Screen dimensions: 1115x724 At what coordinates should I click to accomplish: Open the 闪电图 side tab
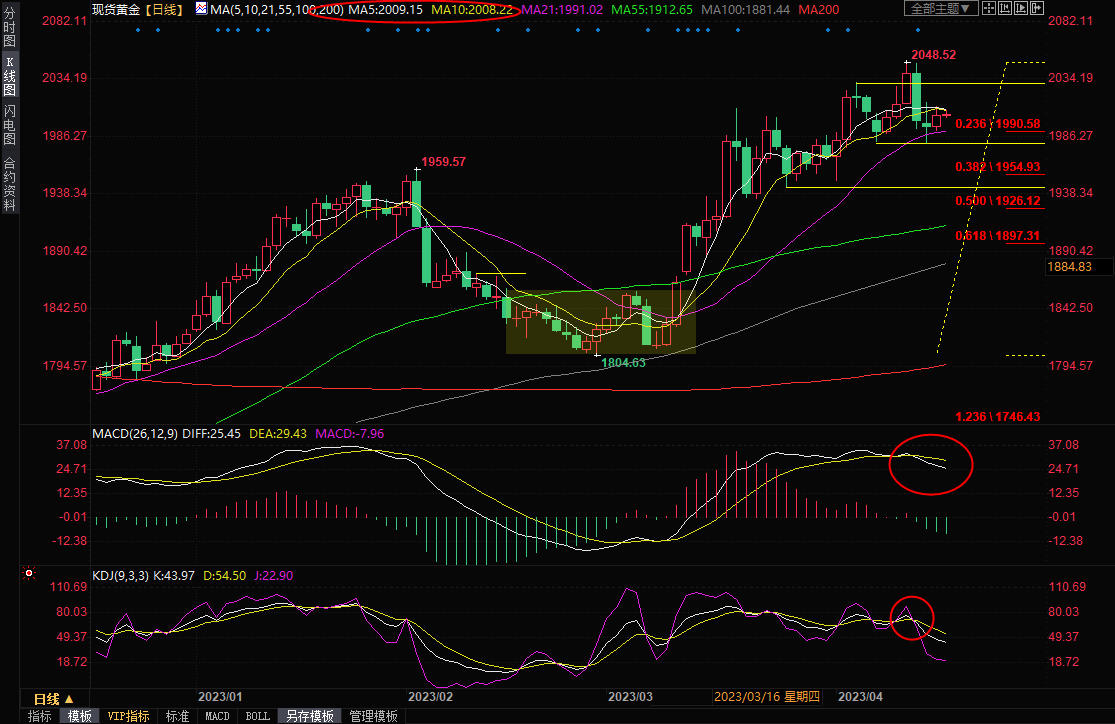9,124
